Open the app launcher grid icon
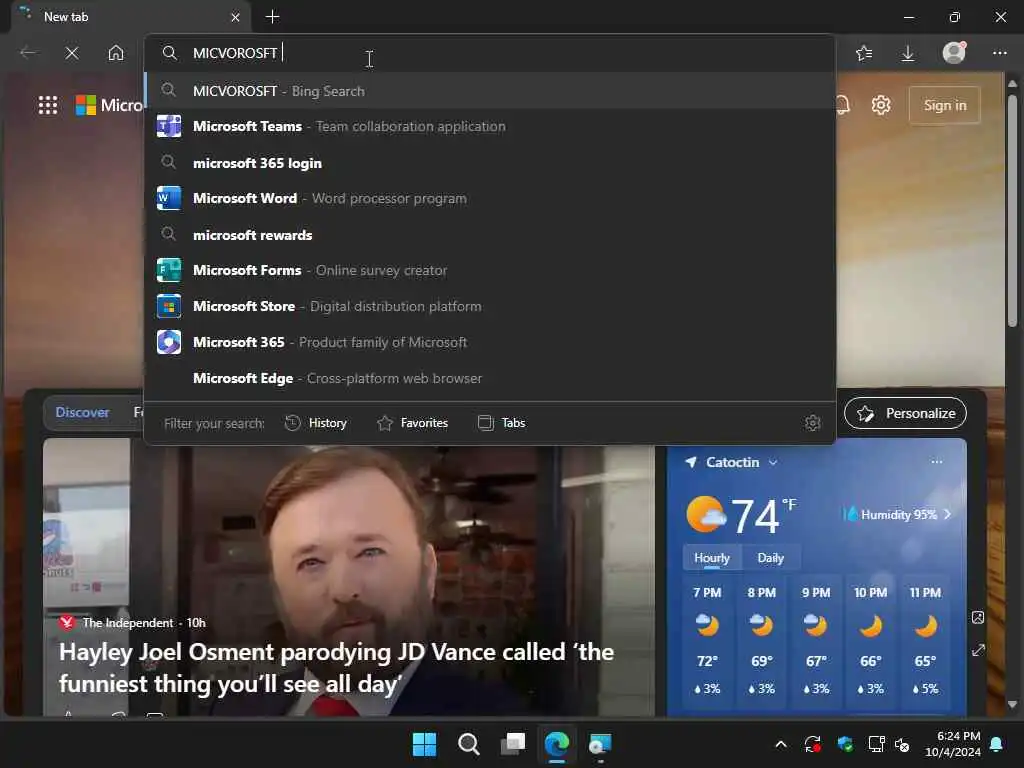Image resolution: width=1024 pixels, height=768 pixels. pos(48,105)
